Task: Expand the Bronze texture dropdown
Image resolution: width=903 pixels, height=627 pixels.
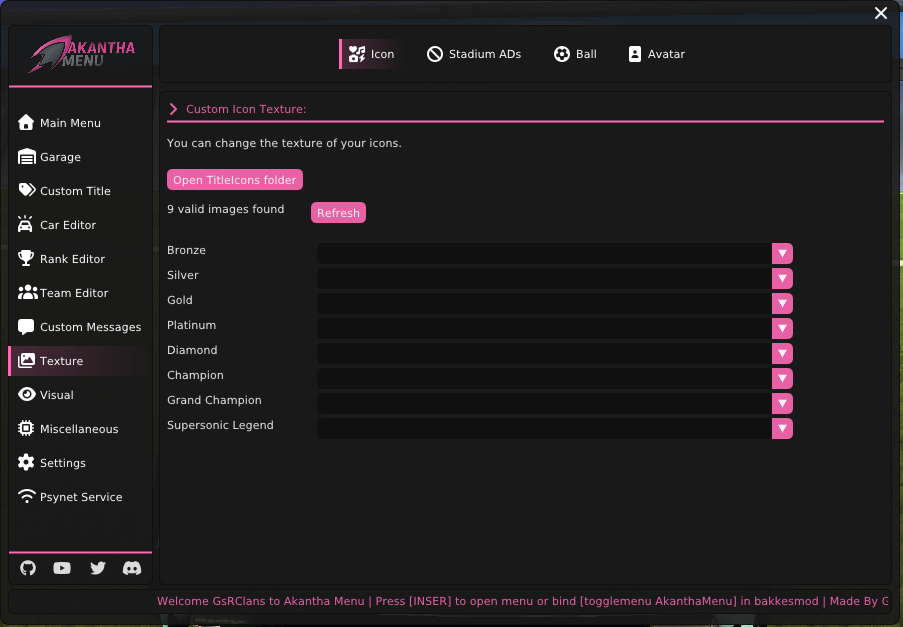Action: [x=782, y=253]
